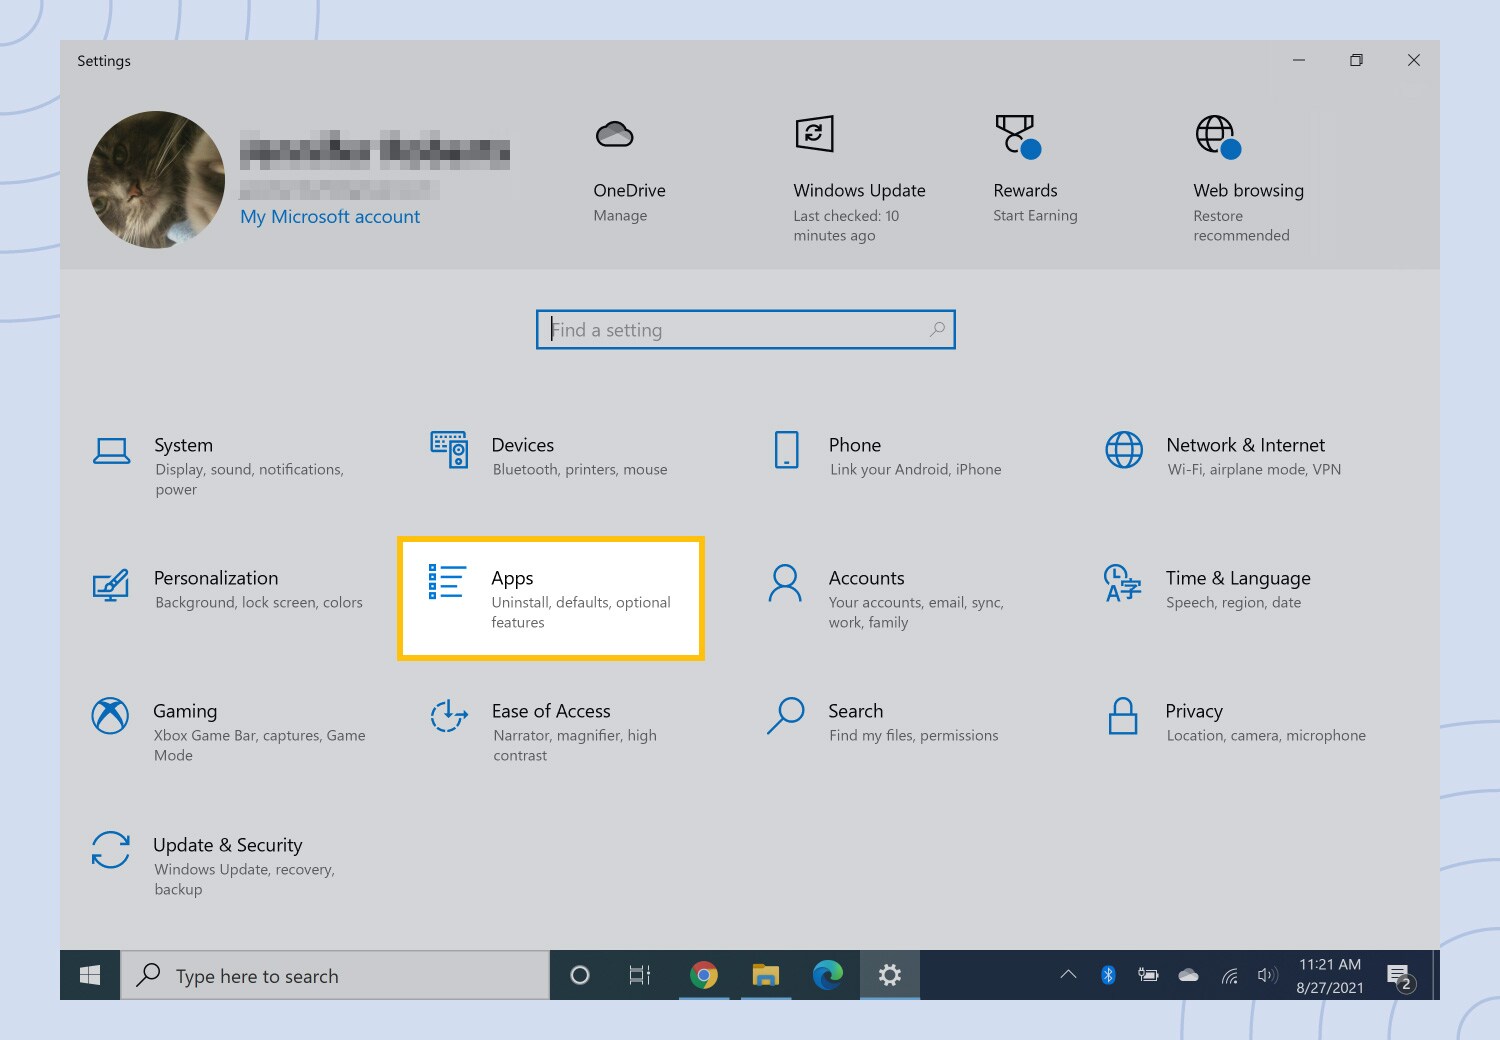This screenshot has height=1040, width=1500.
Task: Click the Network & Internet globe icon
Action: coord(1124,450)
